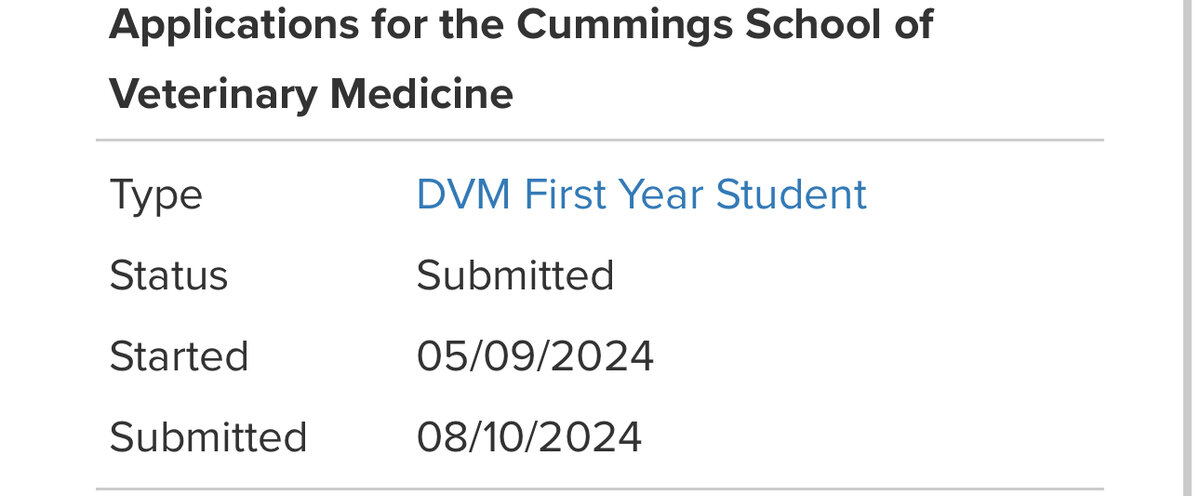This screenshot has width=1200, height=496.
Task: Select the Veterinary Medicine heading line
Action: point(311,94)
